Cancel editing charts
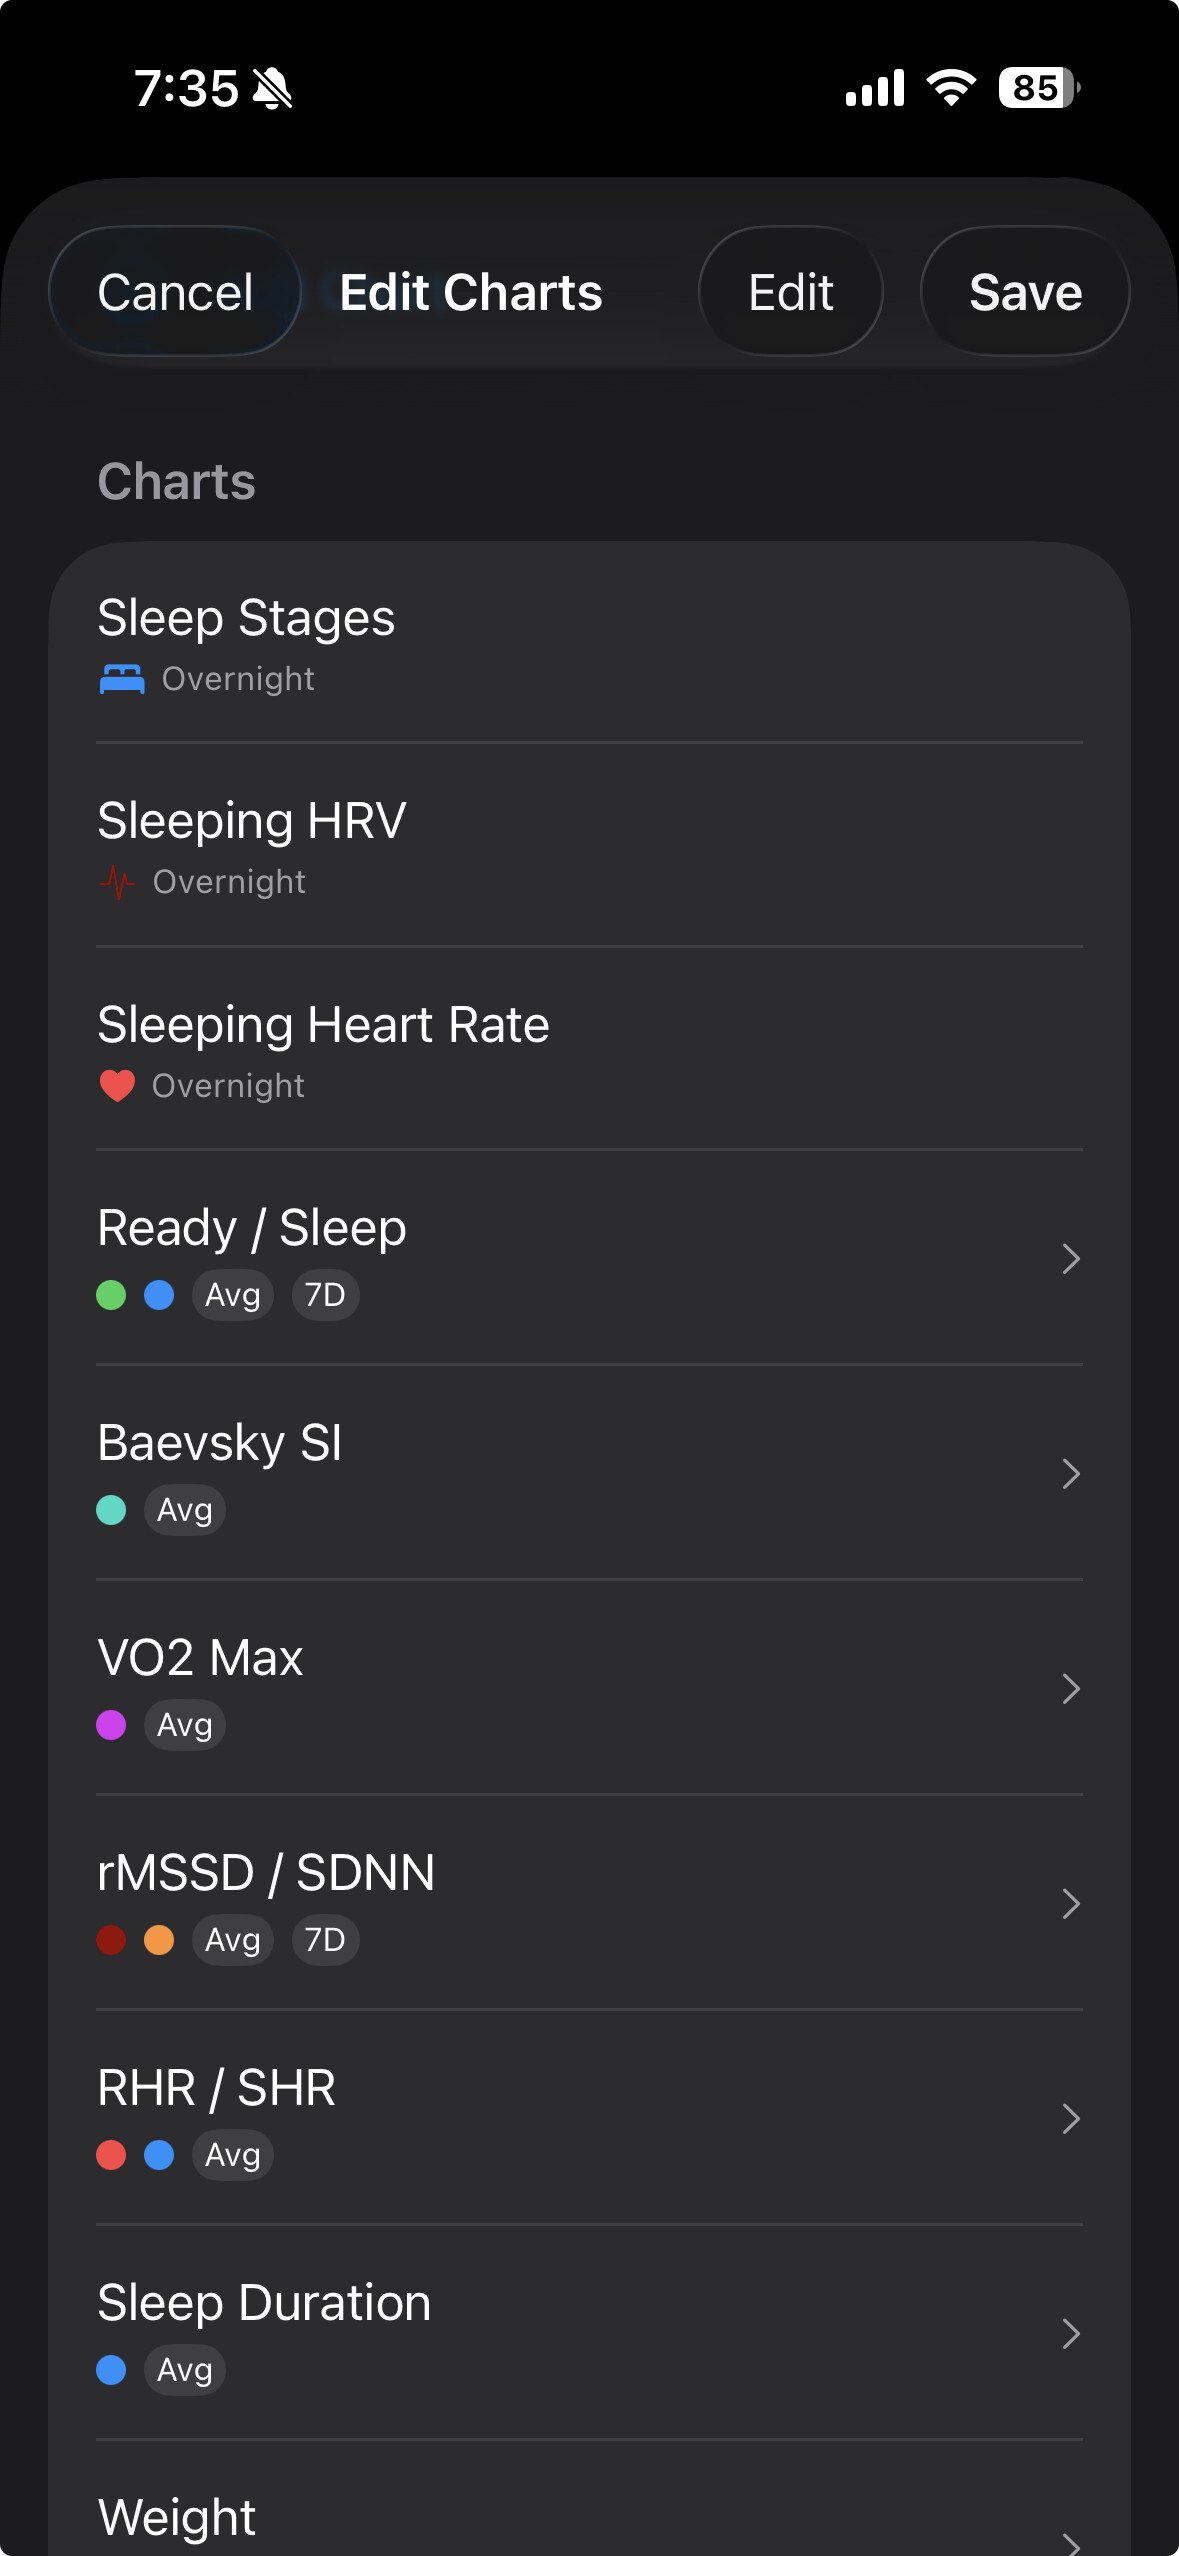Screen dimensions: 1179x2556 coord(175,292)
